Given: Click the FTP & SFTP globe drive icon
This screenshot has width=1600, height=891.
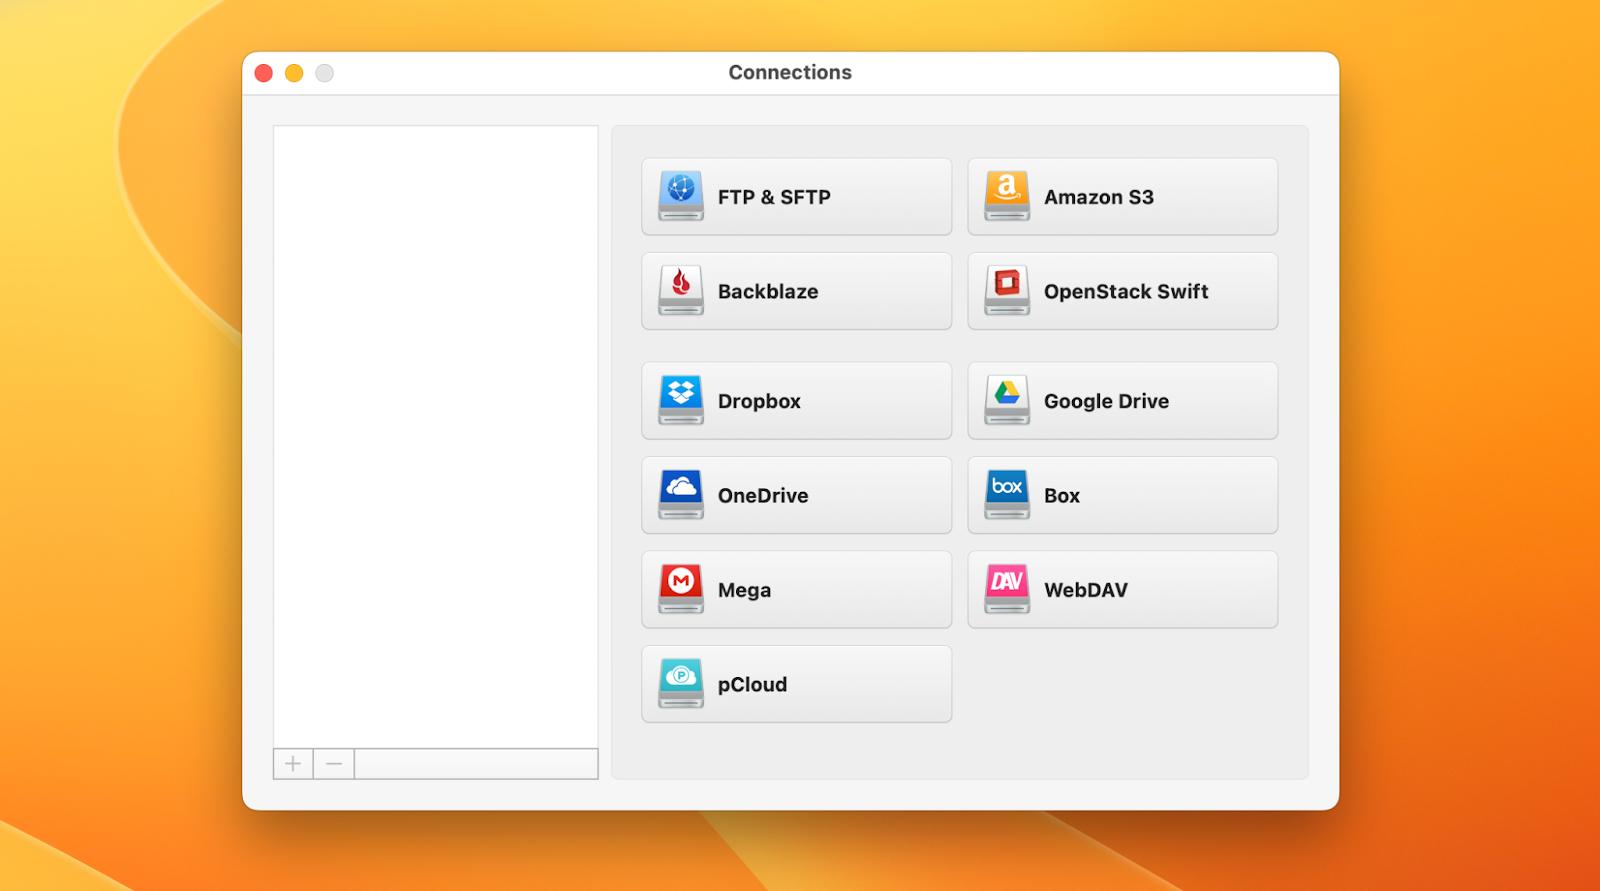Looking at the screenshot, I should pos(681,196).
